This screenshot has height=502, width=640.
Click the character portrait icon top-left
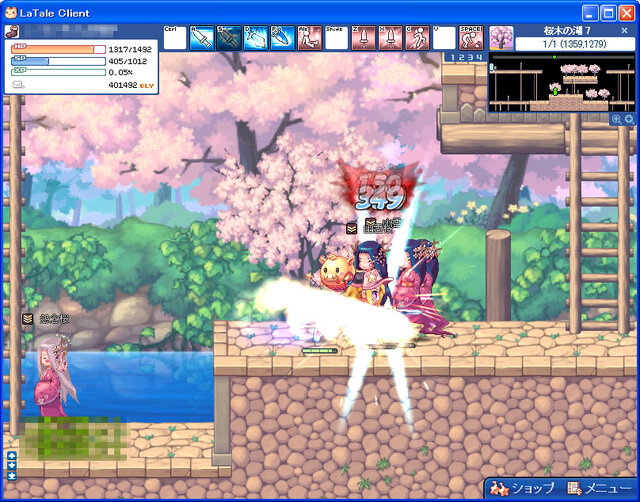[x=10, y=32]
